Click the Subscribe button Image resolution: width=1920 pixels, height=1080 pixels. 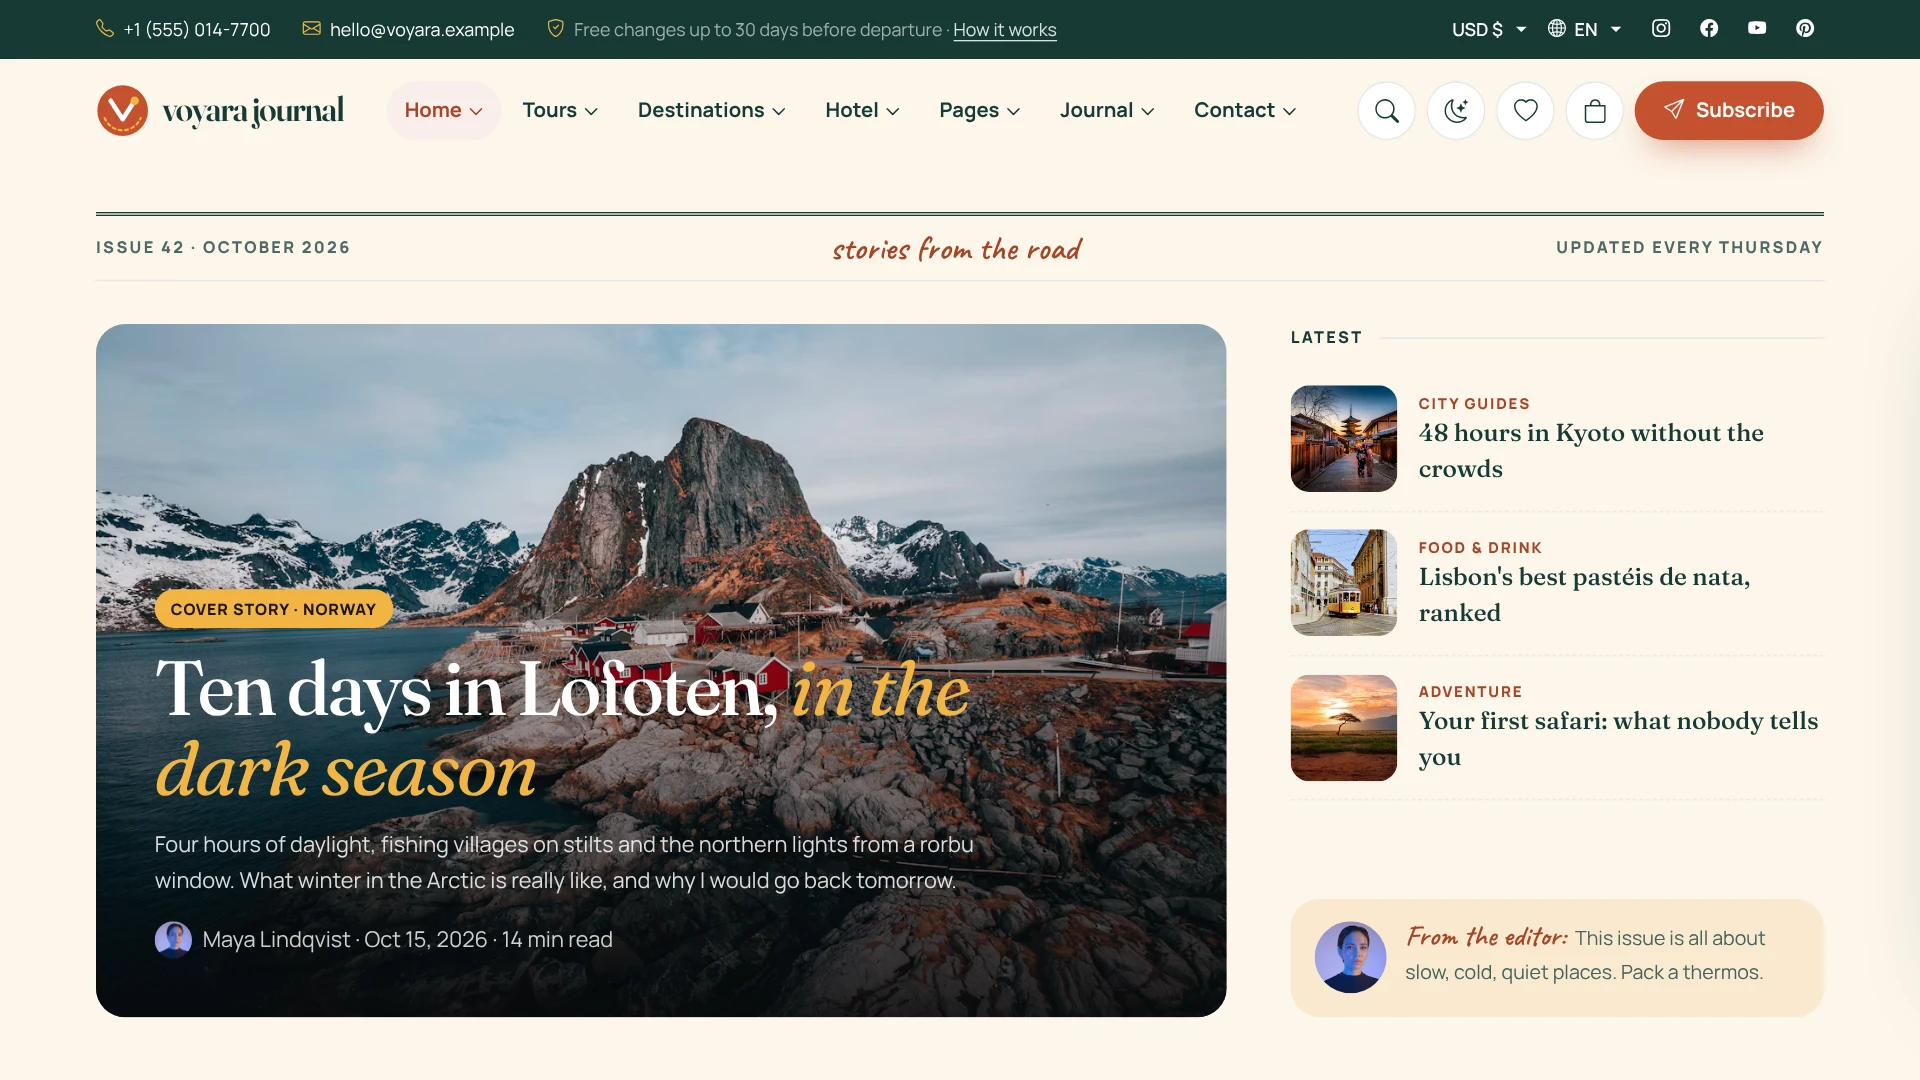[x=1729, y=110]
